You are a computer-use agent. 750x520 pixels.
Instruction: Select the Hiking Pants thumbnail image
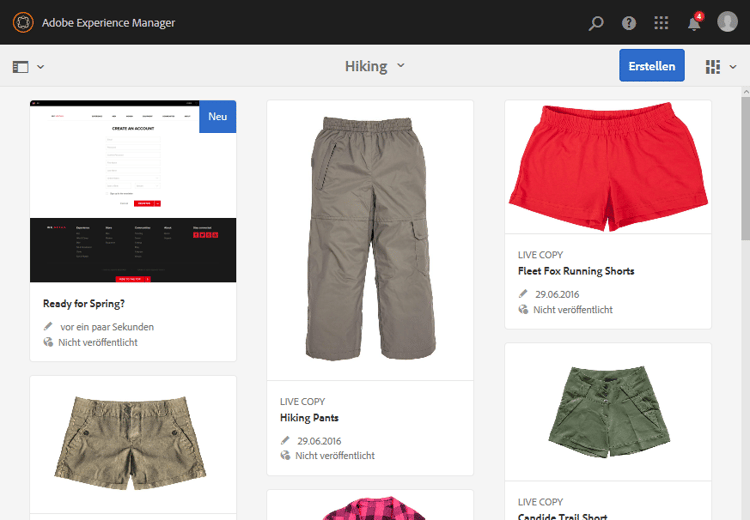tap(370, 240)
